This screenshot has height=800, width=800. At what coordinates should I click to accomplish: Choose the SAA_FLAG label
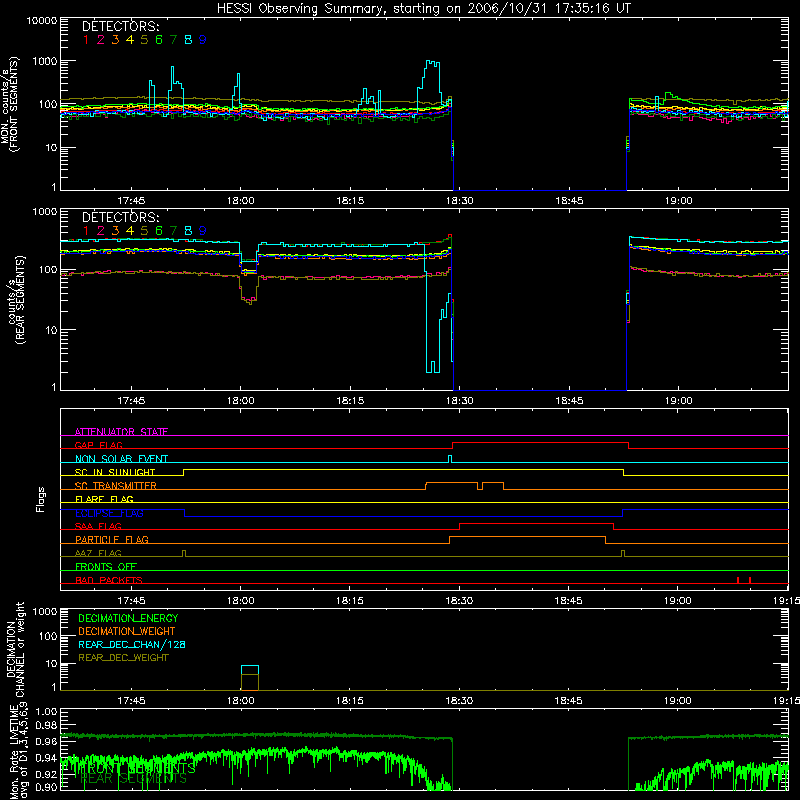click(98, 526)
